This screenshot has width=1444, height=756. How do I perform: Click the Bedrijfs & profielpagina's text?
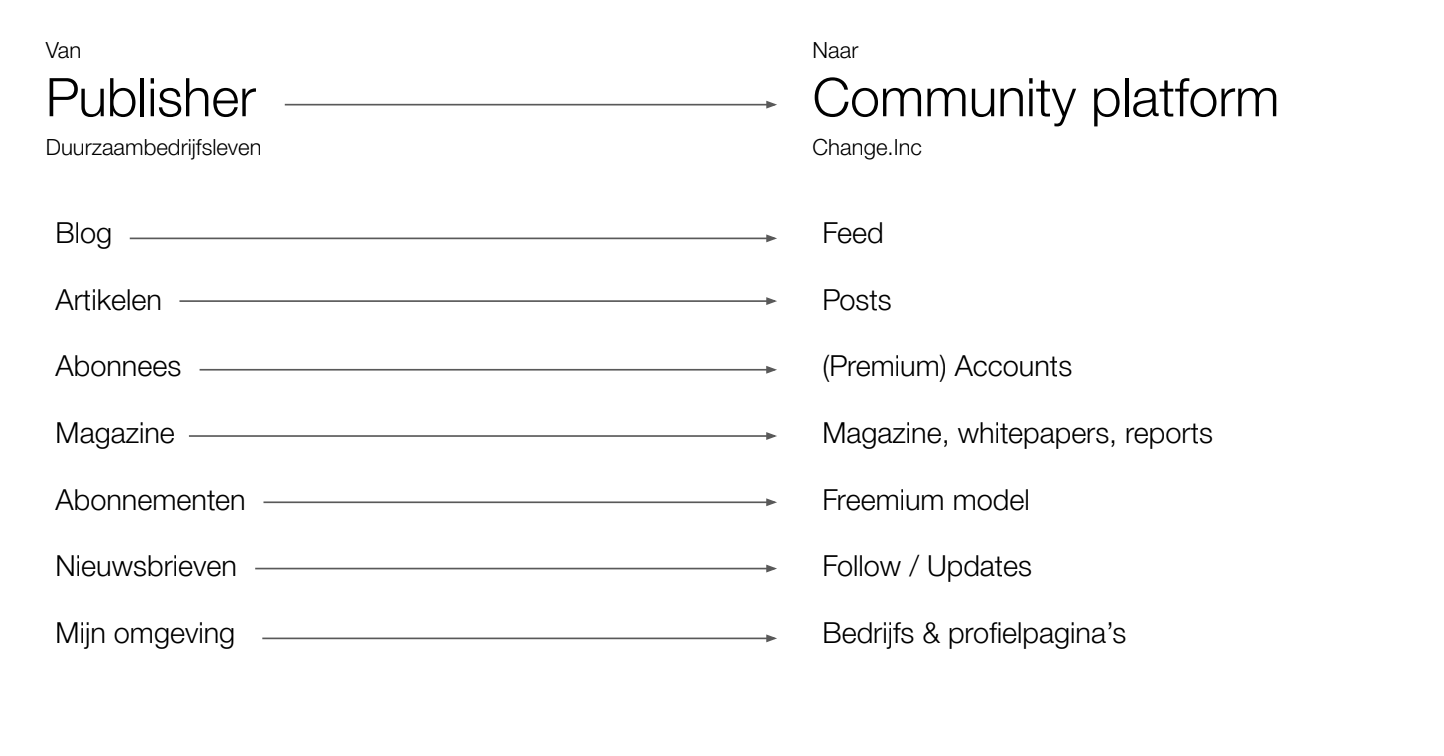pos(974,635)
